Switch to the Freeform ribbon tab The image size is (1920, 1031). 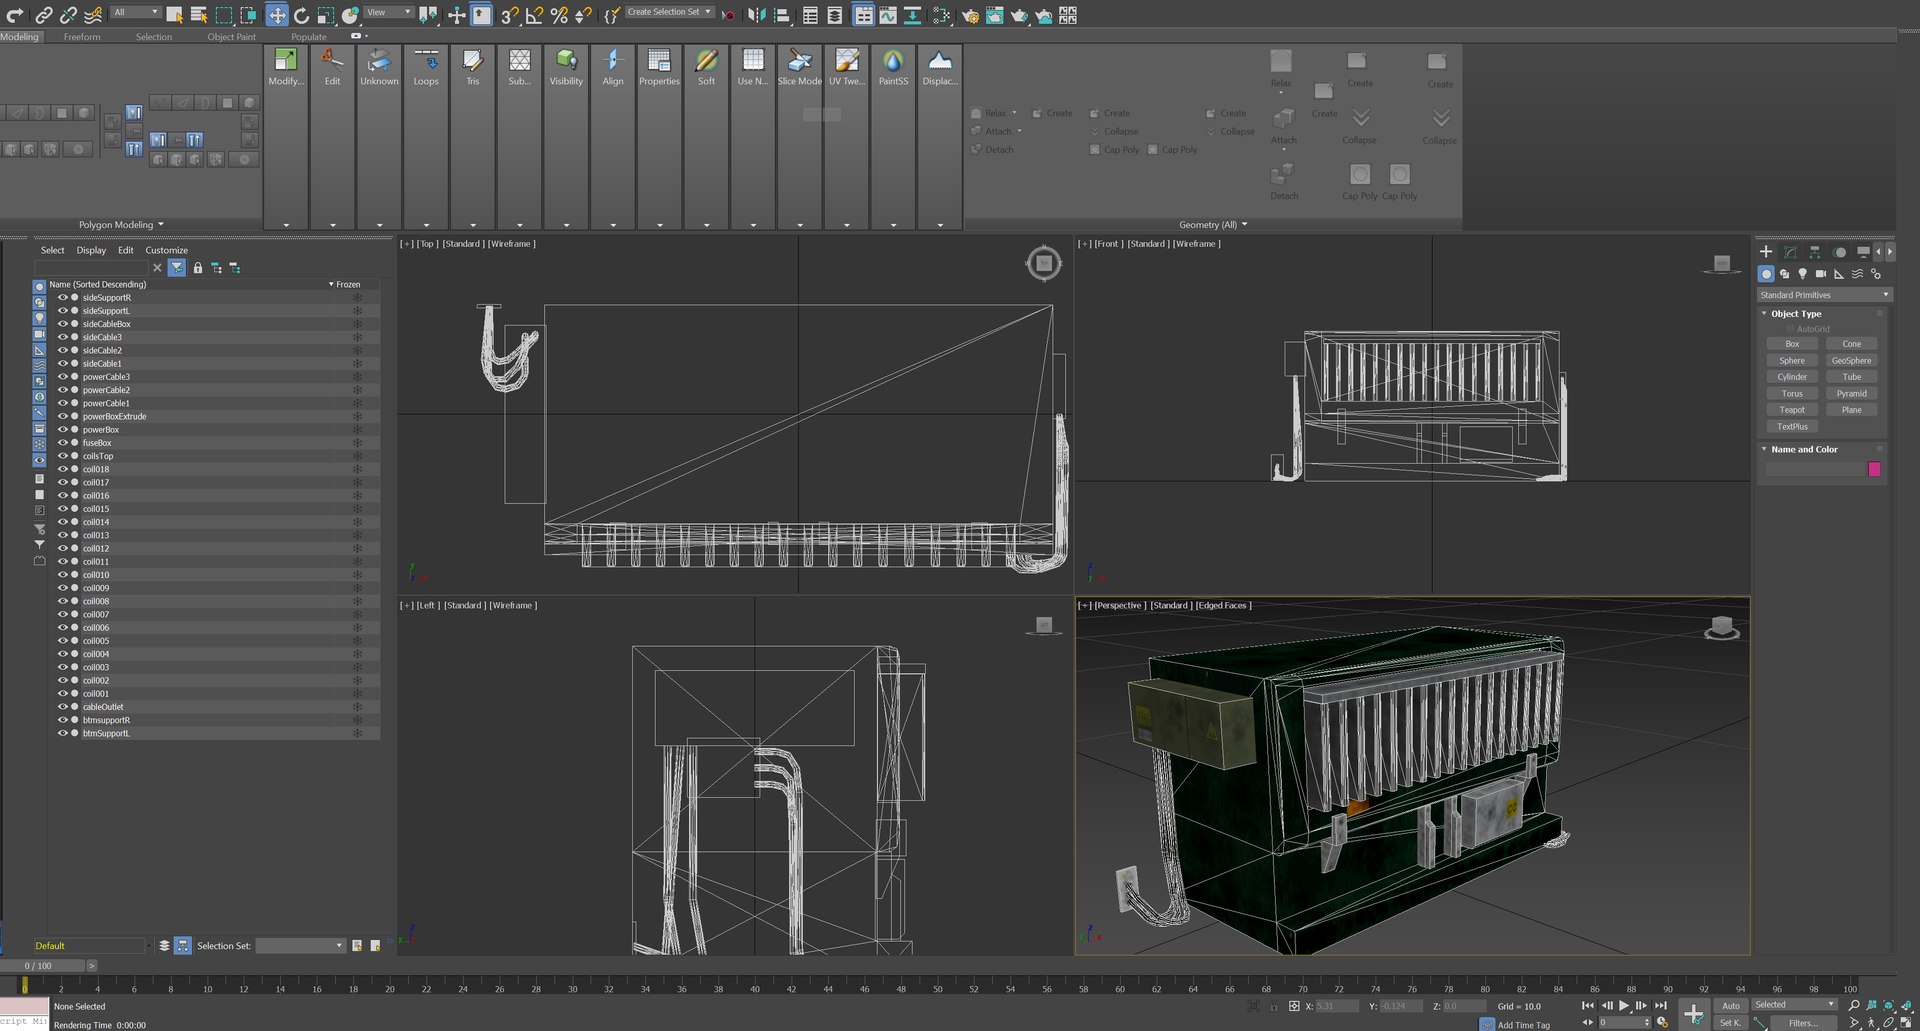pyautogui.click(x=82, y=37)
